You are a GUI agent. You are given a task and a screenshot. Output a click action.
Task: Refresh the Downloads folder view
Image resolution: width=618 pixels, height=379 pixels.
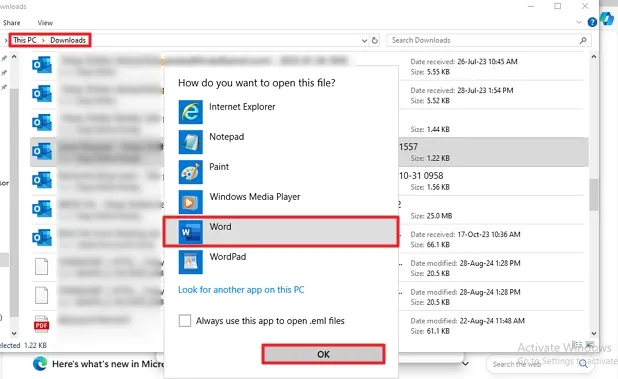374,40
